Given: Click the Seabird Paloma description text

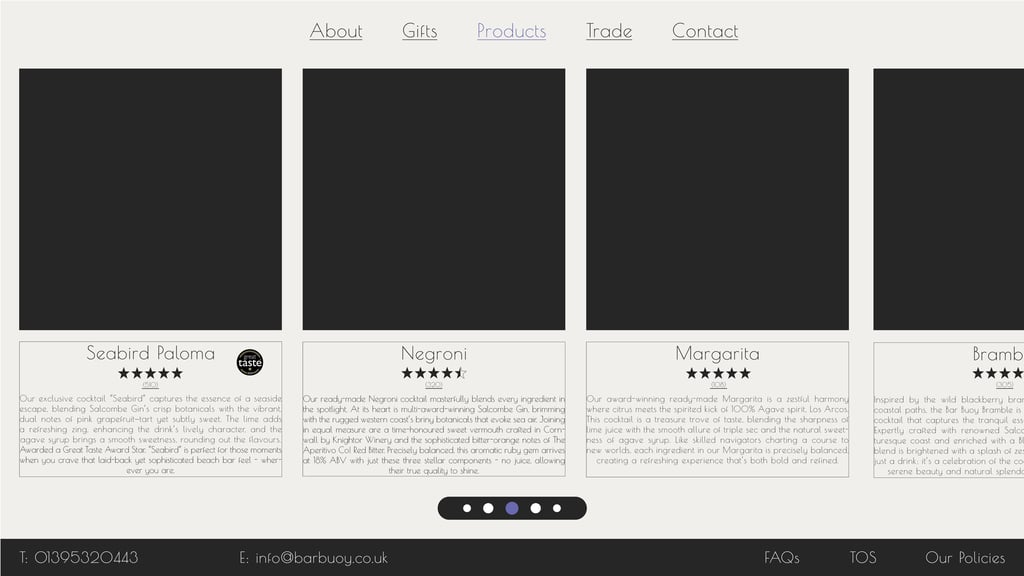Looking at the screenshot, I should coord(150,434).
